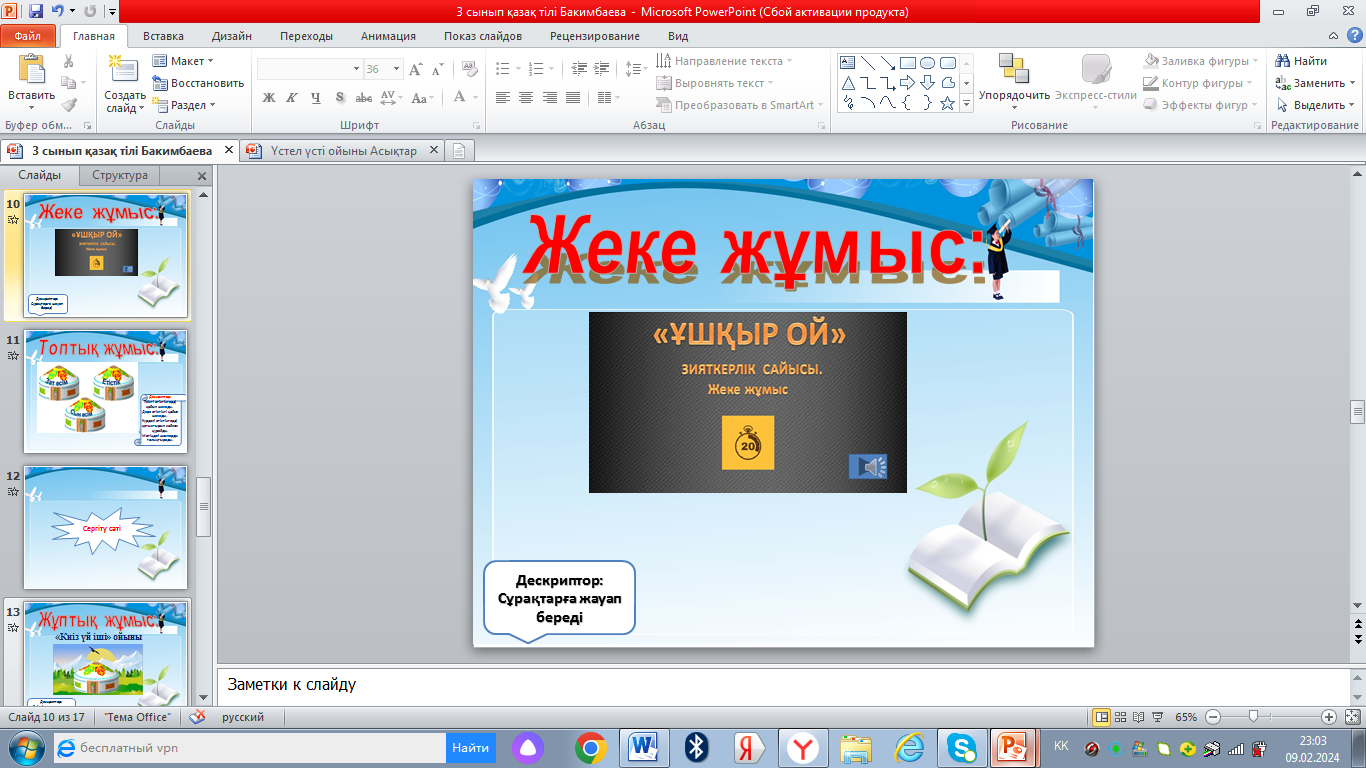Toggle underline (Ч) formatting
This screenshot has height=768, width=1366.
(x=316, y=98)
